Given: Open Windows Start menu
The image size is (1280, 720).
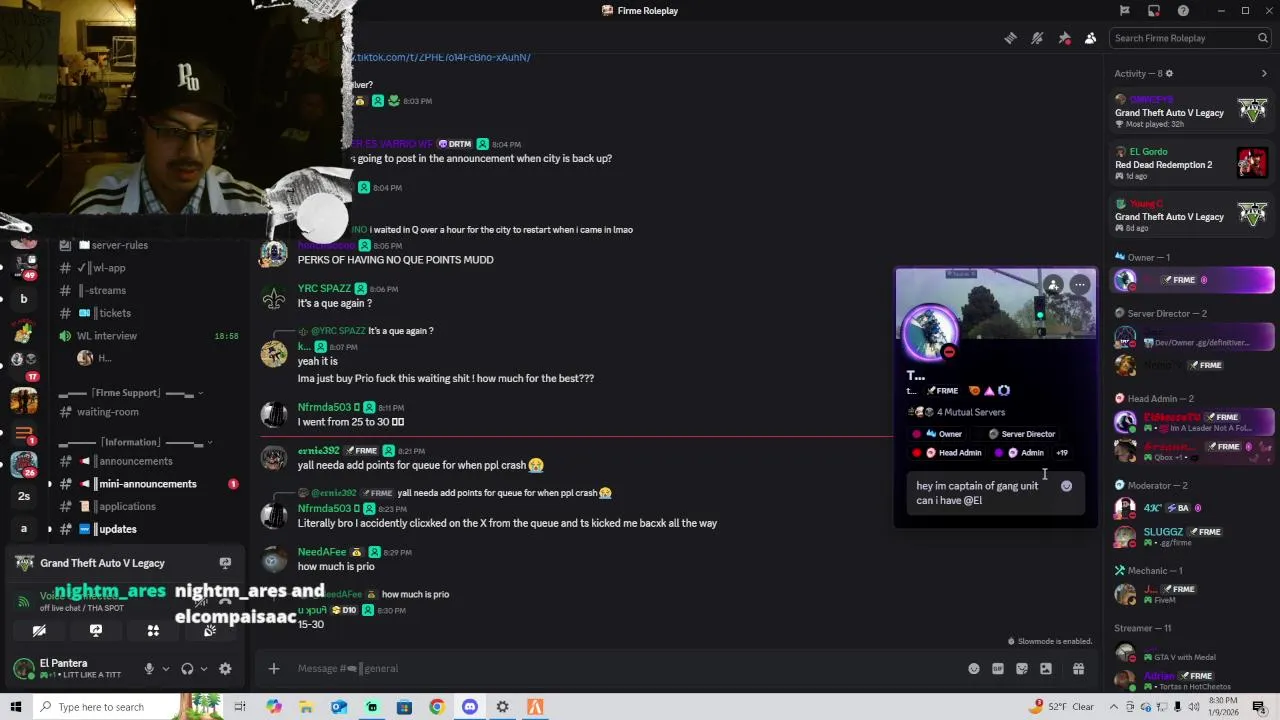Looking at the screenshot, I should tap(16, 707).
